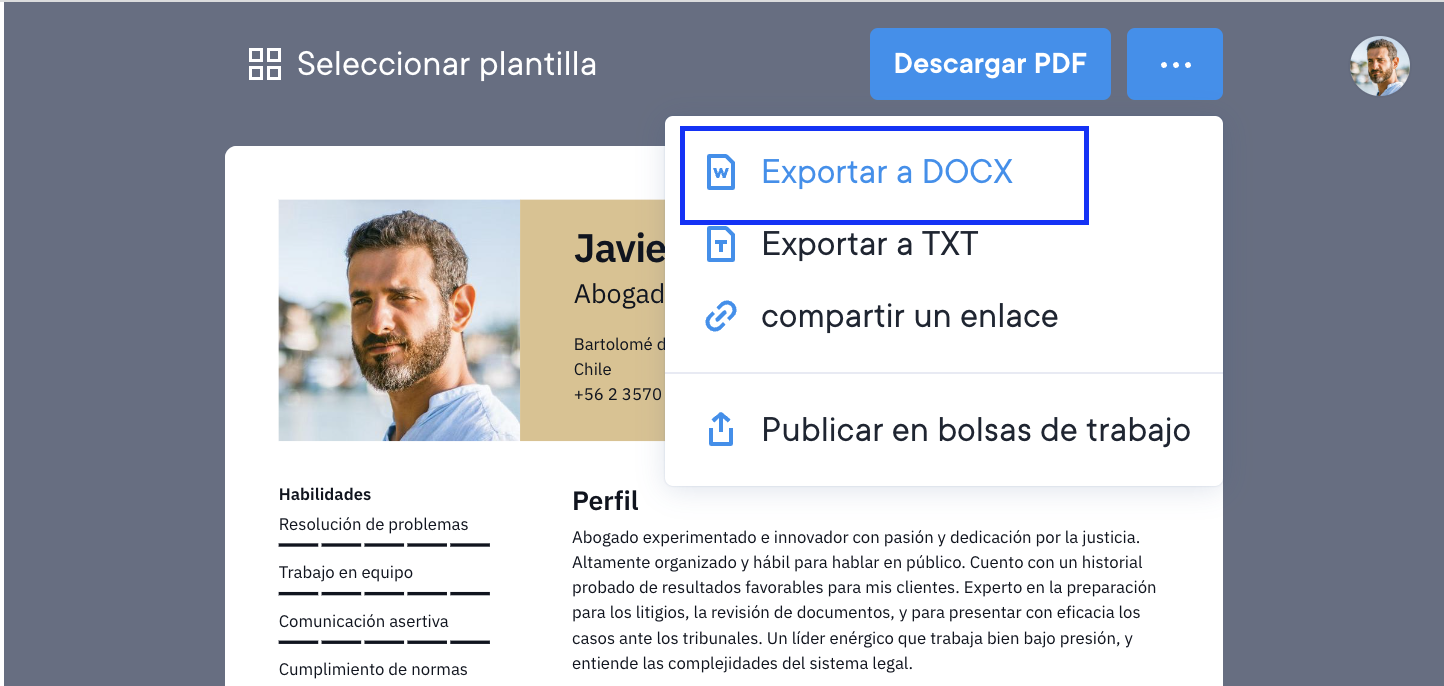Pick compartir un enlace in the menu
The height and width of the screenshot is (686, 1444).
point(909,316)
